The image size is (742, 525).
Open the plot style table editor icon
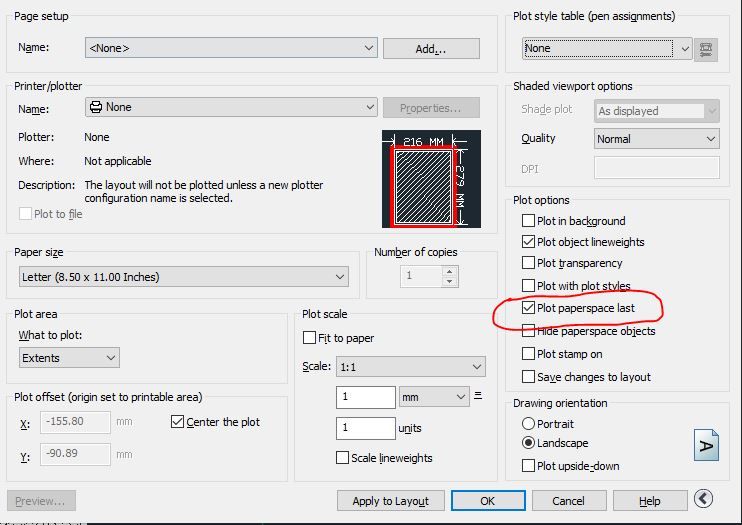tap(706, 49)
